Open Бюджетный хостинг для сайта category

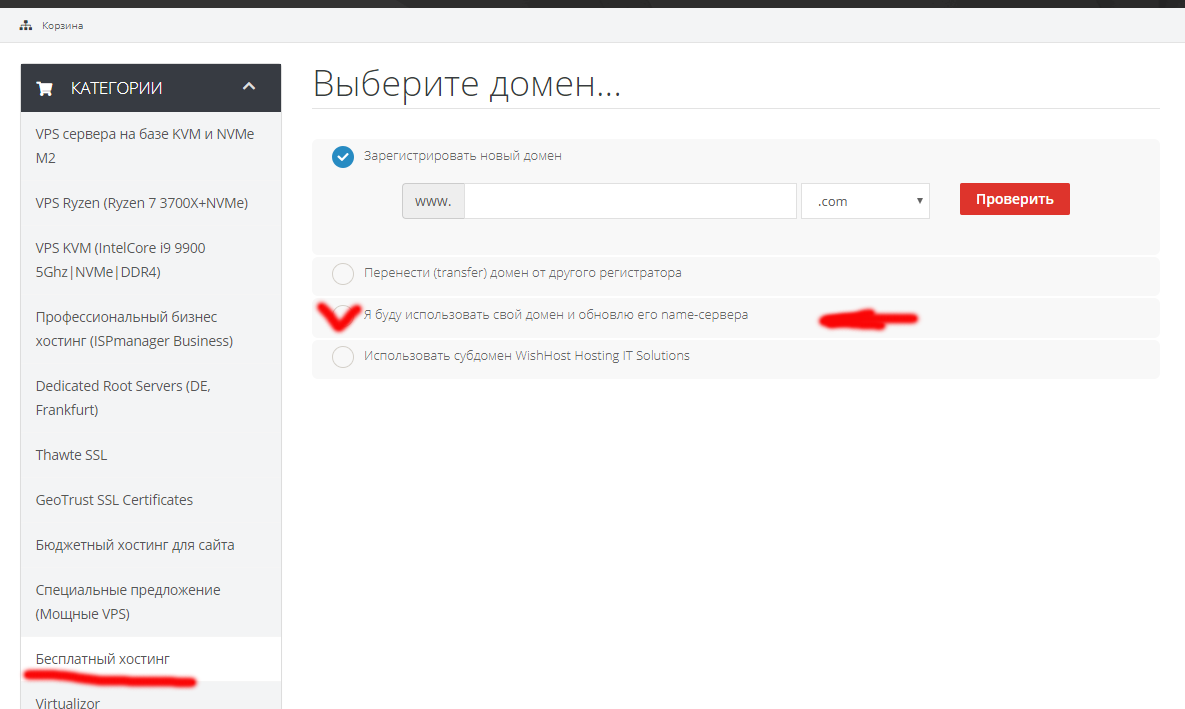coord(150,545)
